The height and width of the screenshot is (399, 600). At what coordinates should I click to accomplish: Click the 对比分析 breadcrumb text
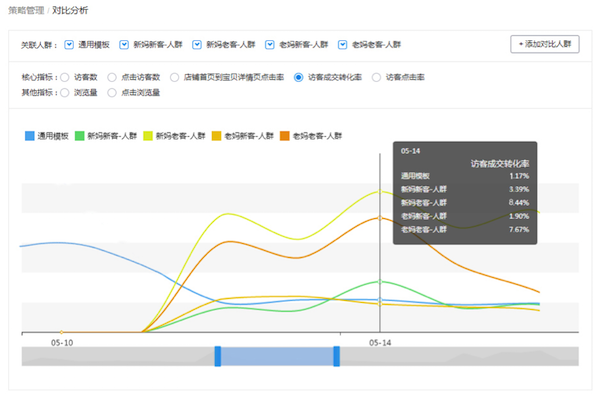pos(70,10)
